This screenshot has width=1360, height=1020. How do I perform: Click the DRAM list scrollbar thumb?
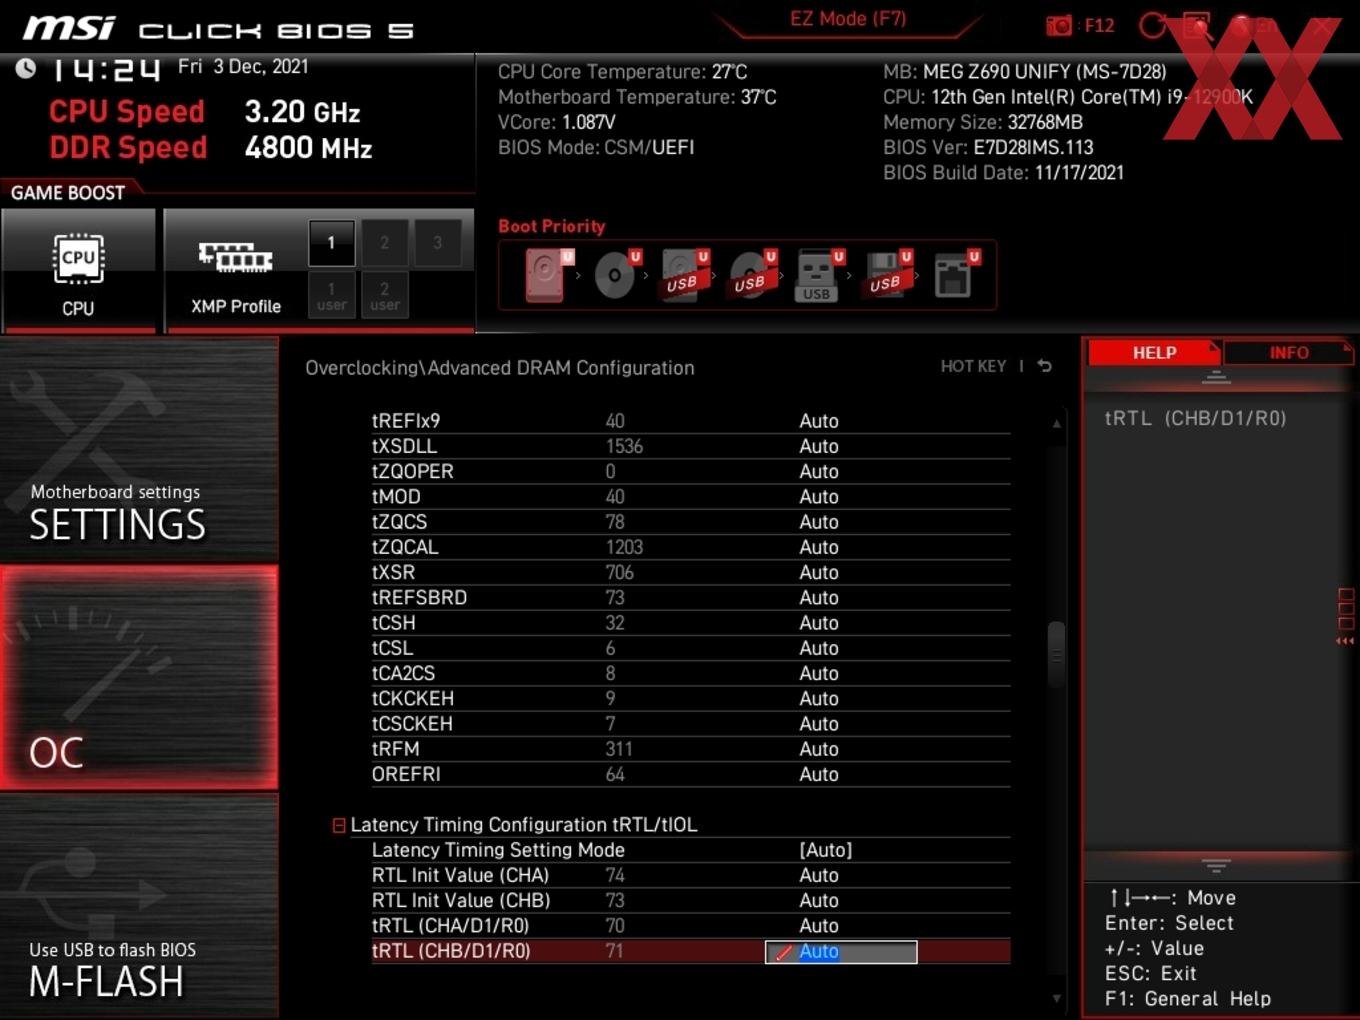coord(1056,654)
